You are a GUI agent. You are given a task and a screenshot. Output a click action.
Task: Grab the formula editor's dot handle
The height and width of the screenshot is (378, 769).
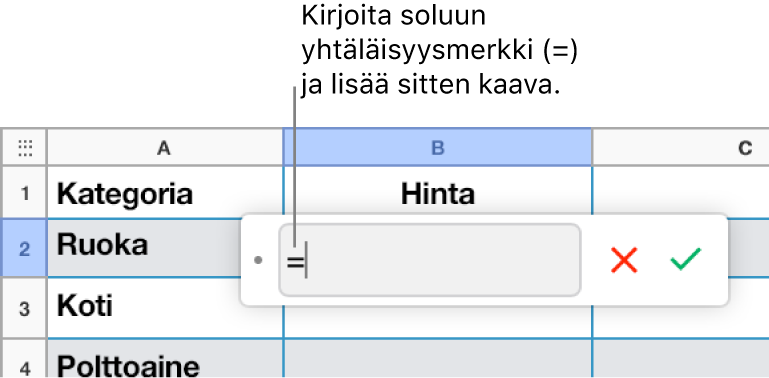click(x=258, y=260)
